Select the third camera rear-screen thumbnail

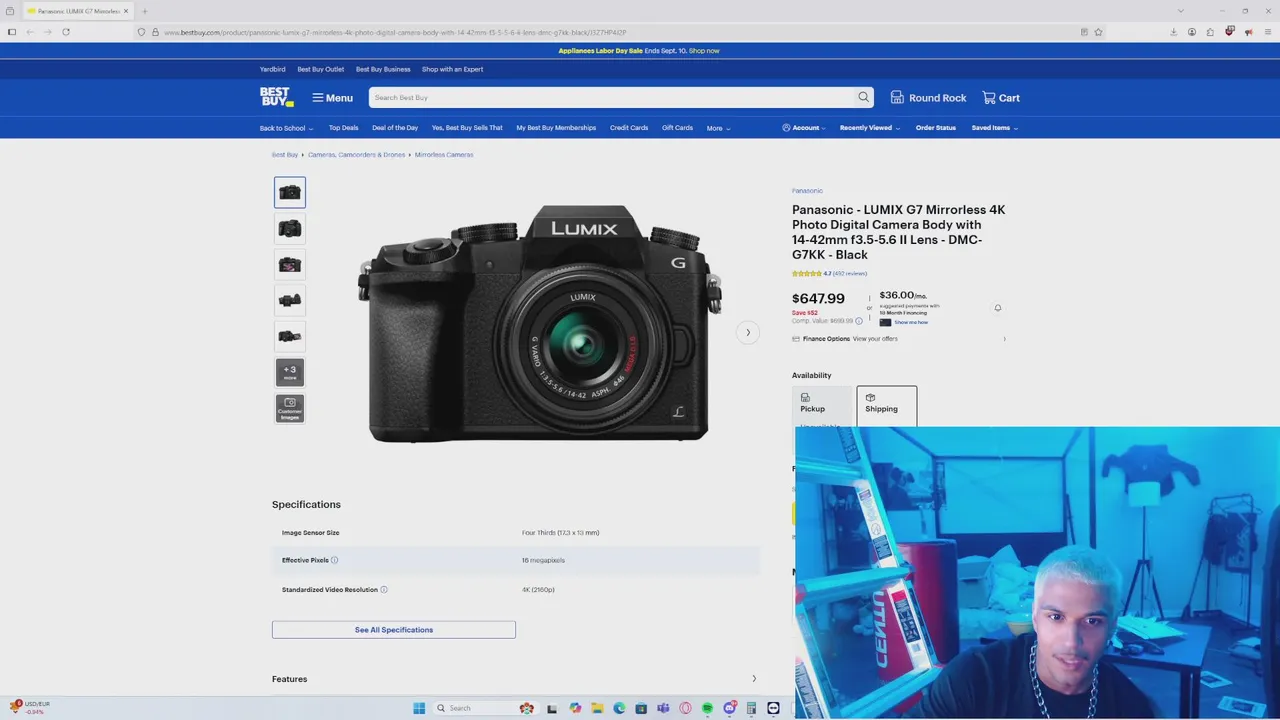(x=290, y=264)
